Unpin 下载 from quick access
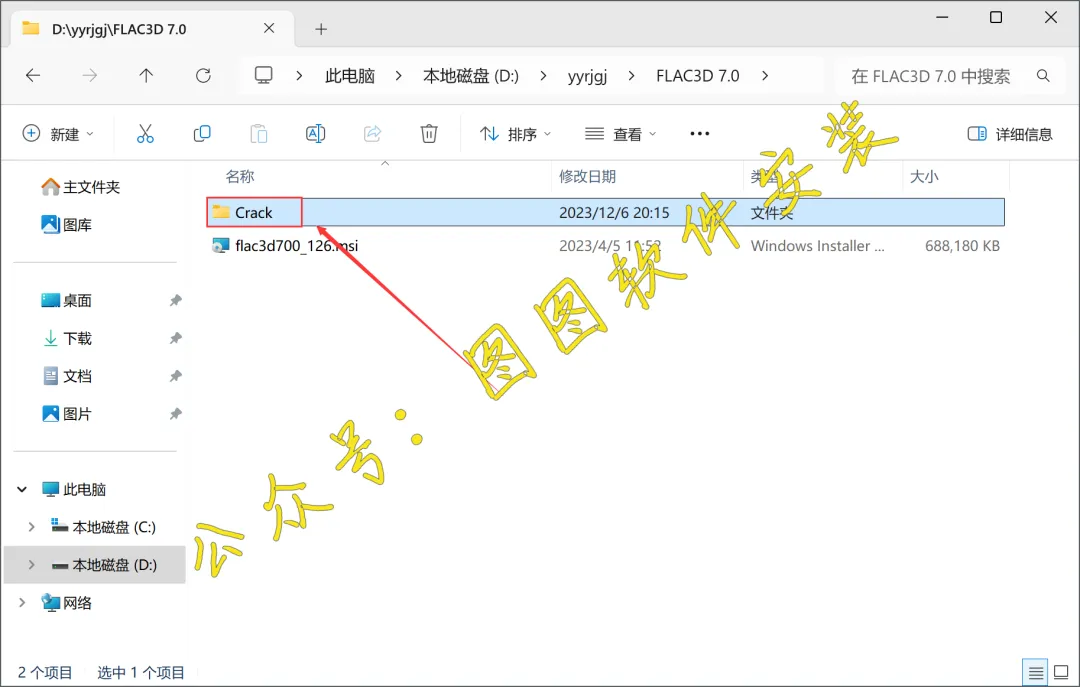The image size is (1080, 687). pyautogui.click(x=176, y=338)
